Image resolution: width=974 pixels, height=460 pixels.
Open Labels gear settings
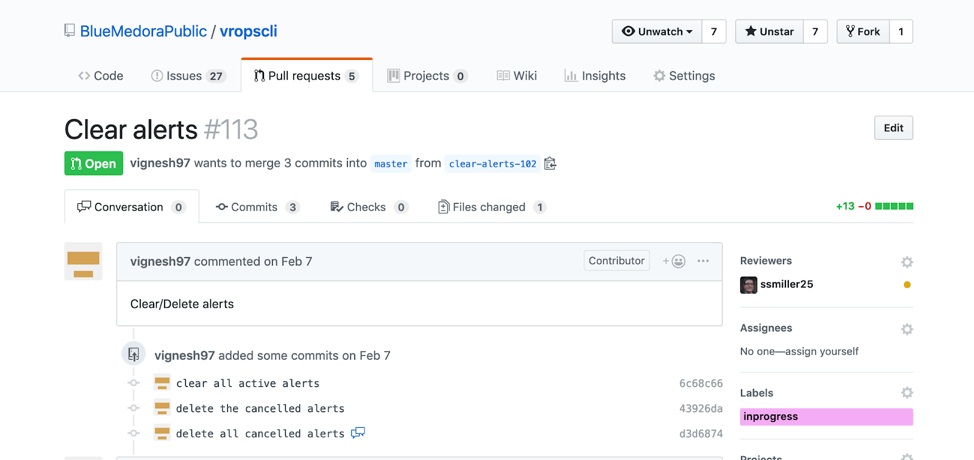coord(907,393)
